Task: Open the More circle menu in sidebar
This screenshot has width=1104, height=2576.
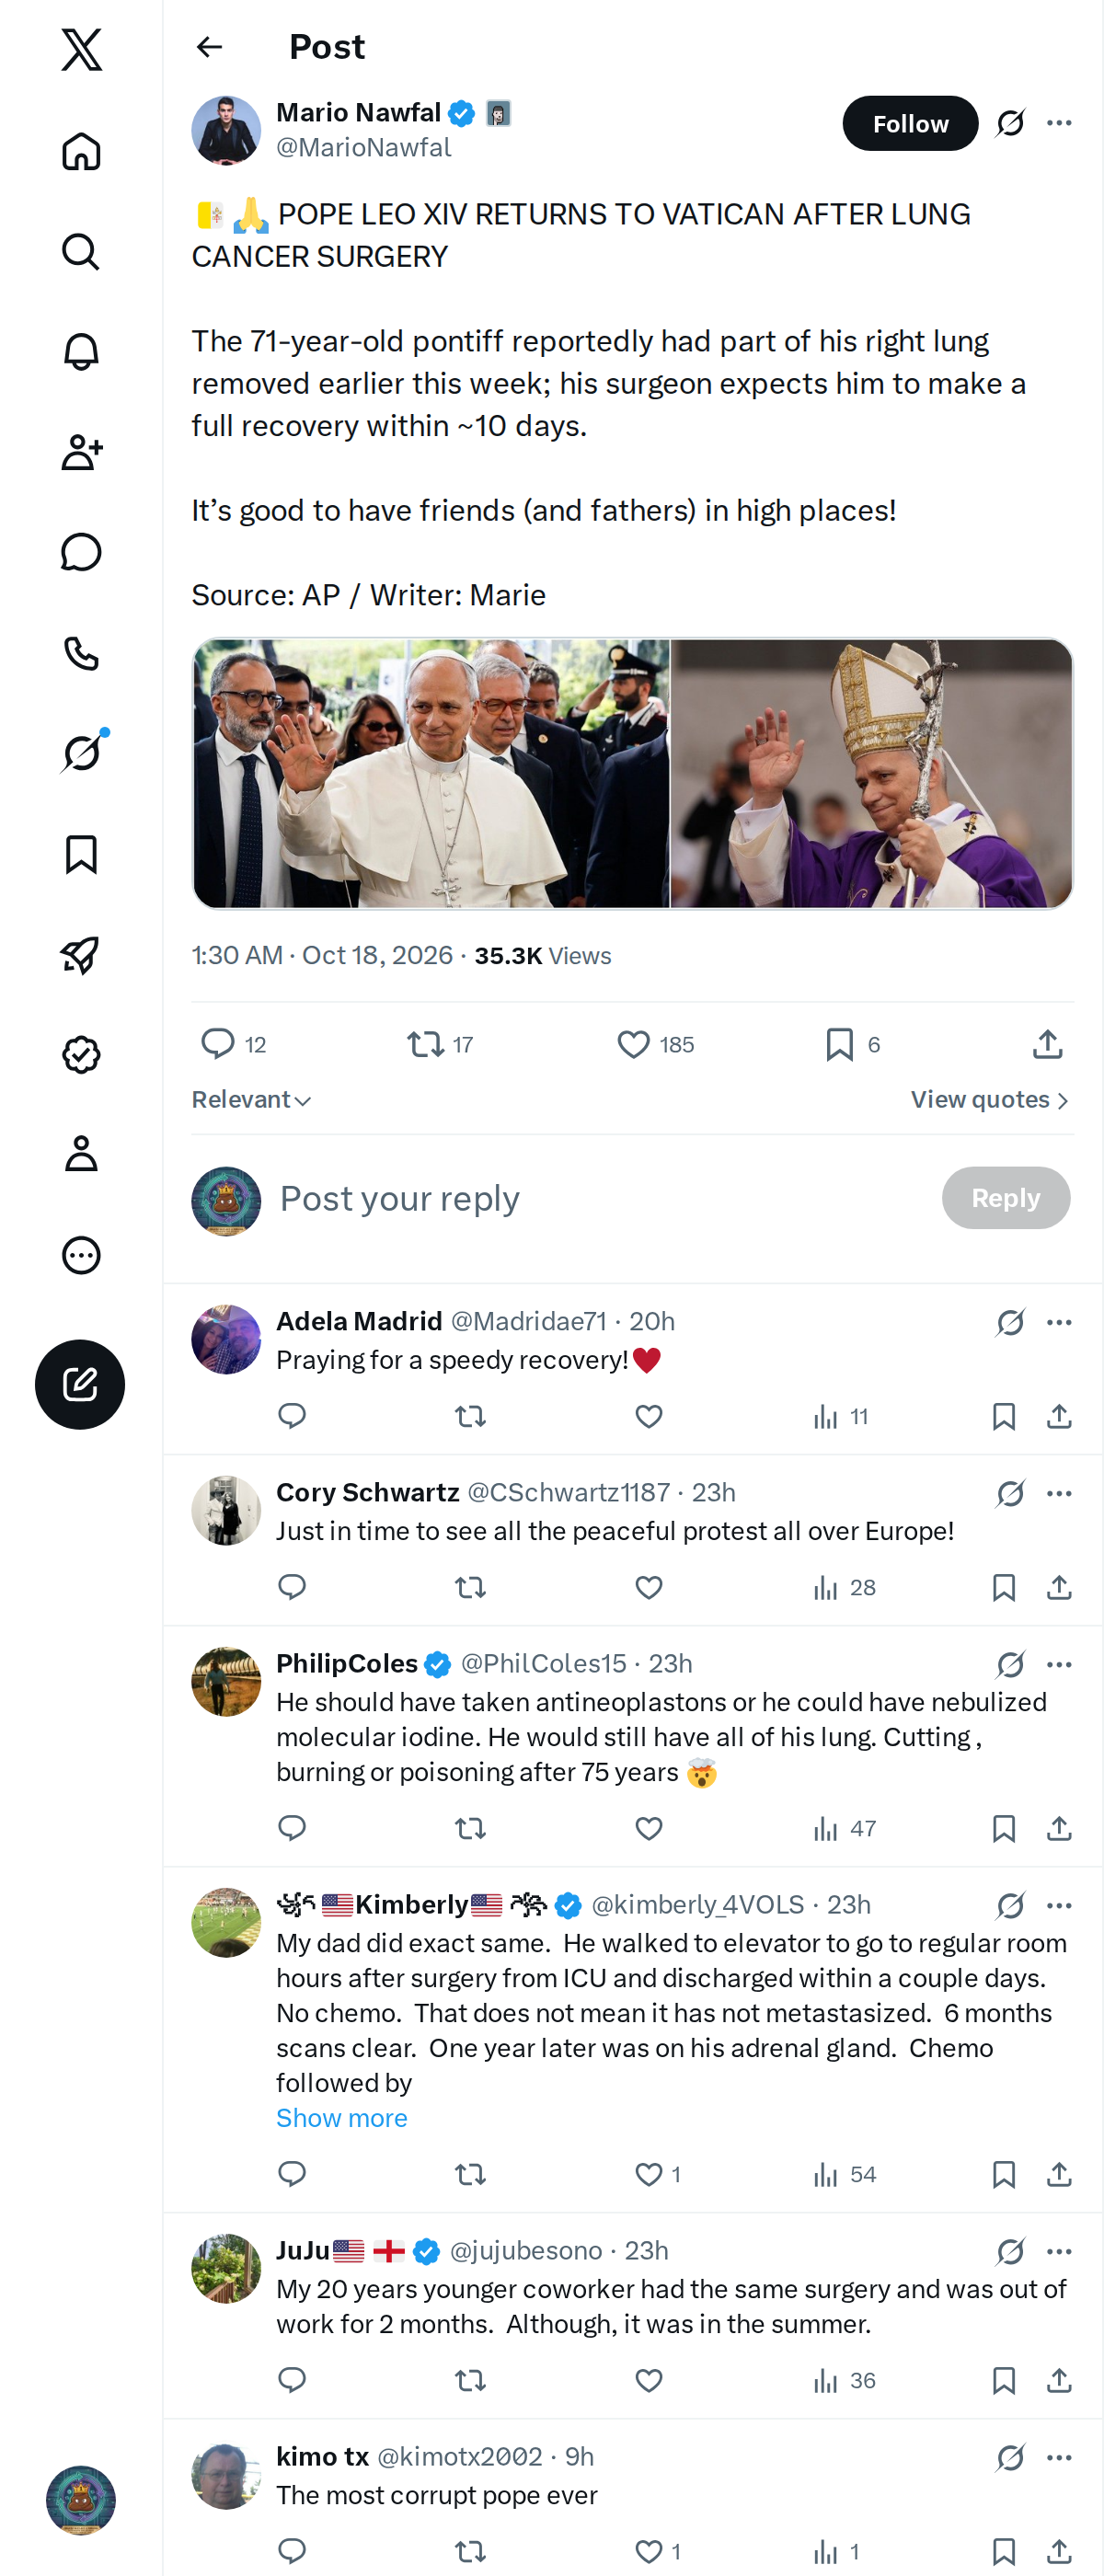Action: point(81,1255)
